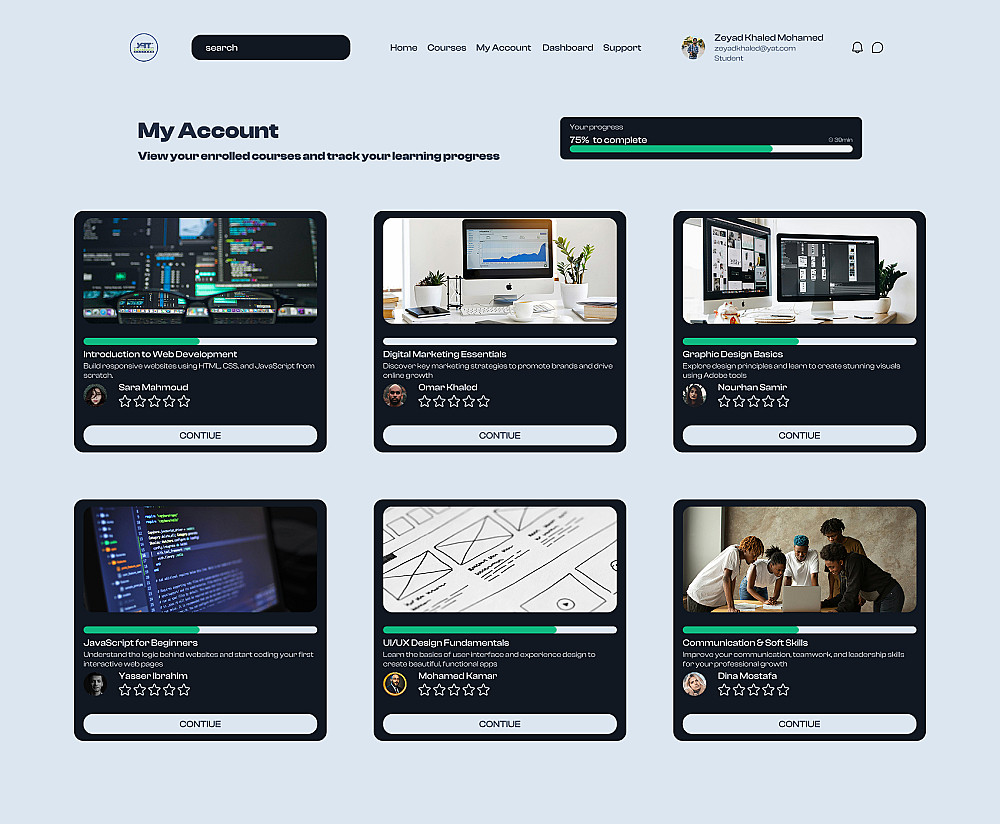This screenshot has height=824, width=1000.
Task: Click into the search field
Action: (x=270, y=48)
